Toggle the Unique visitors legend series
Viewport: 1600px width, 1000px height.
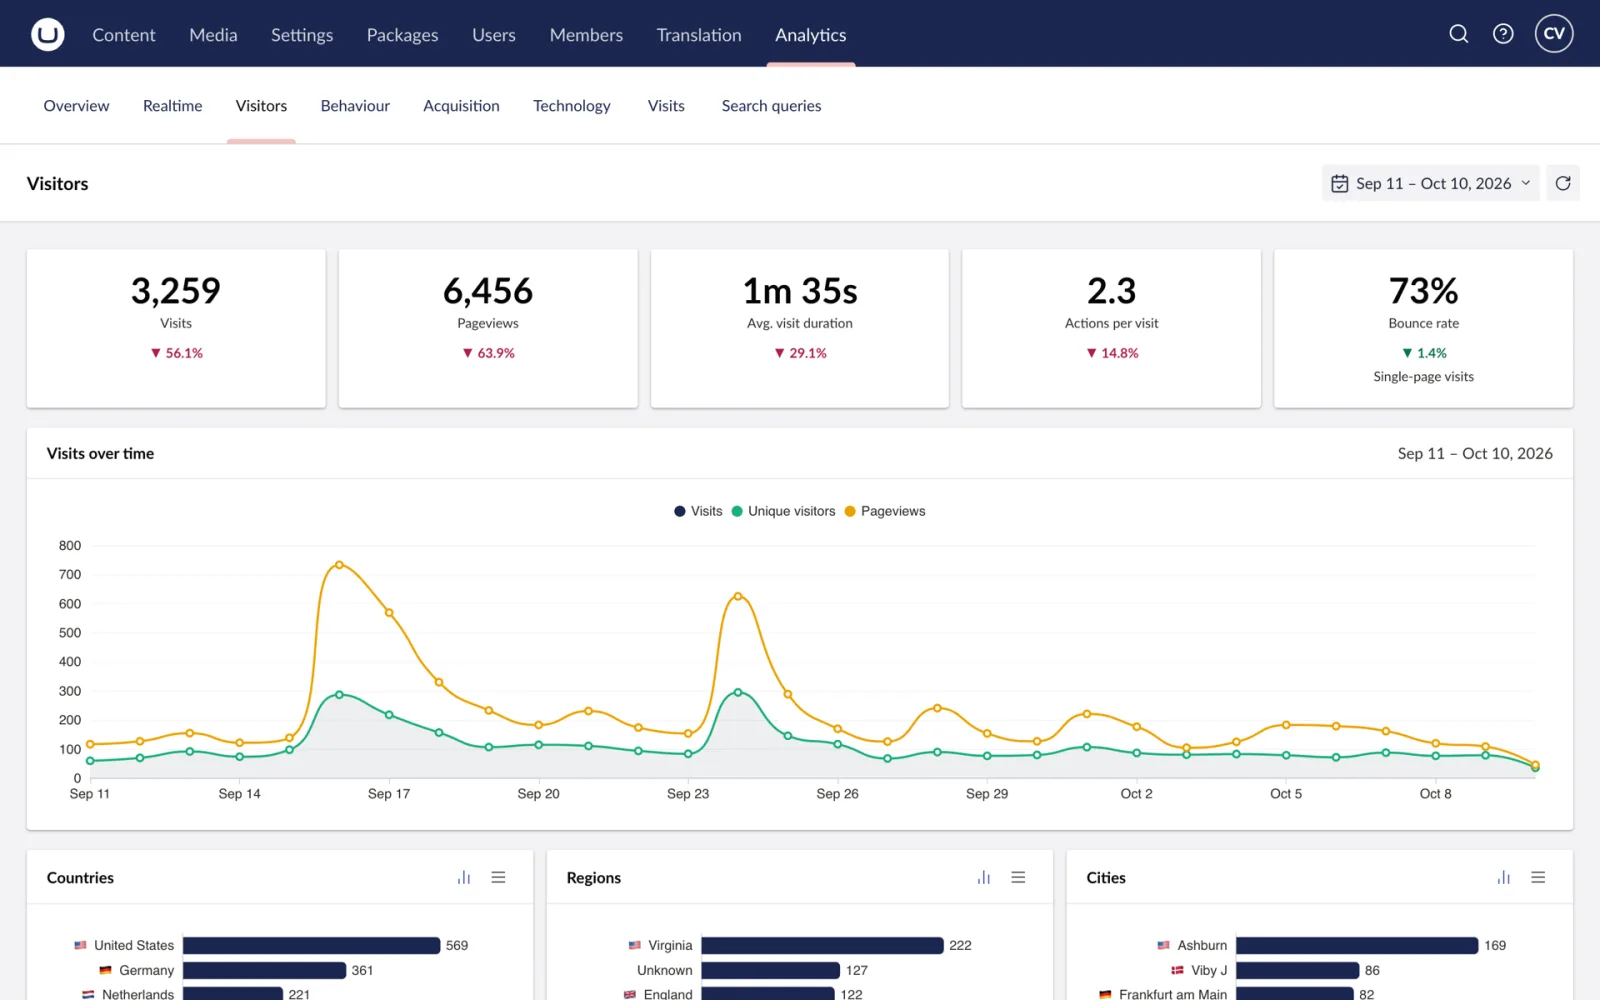coord(783,511)
